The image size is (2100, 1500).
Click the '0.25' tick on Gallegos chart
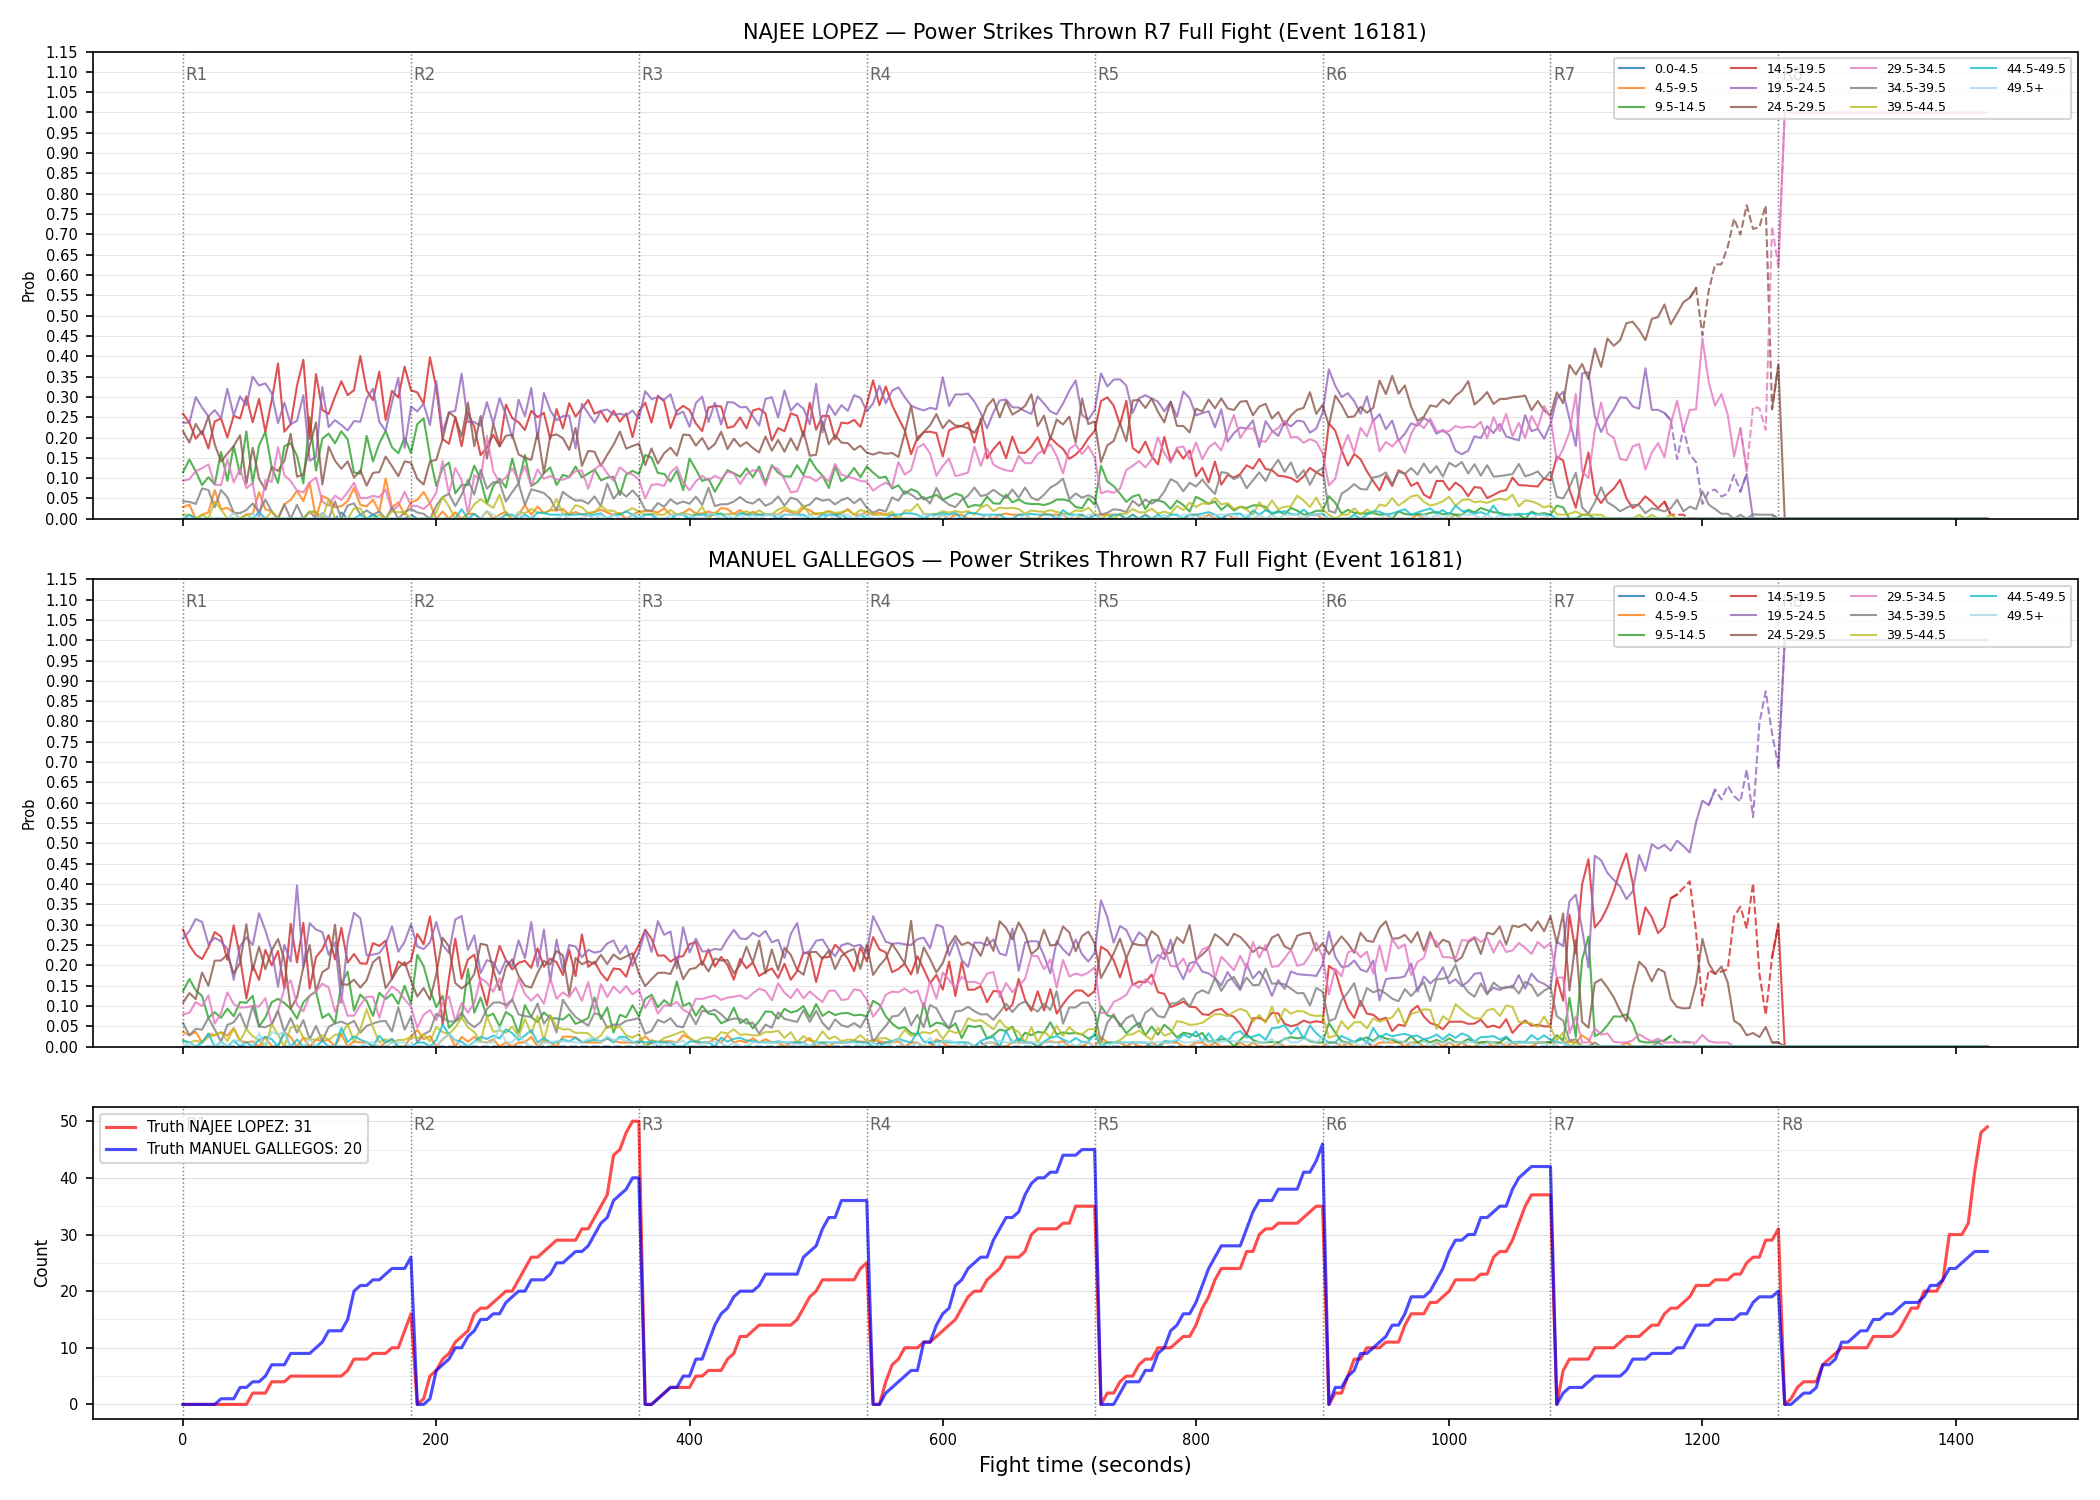coord(62,945)
